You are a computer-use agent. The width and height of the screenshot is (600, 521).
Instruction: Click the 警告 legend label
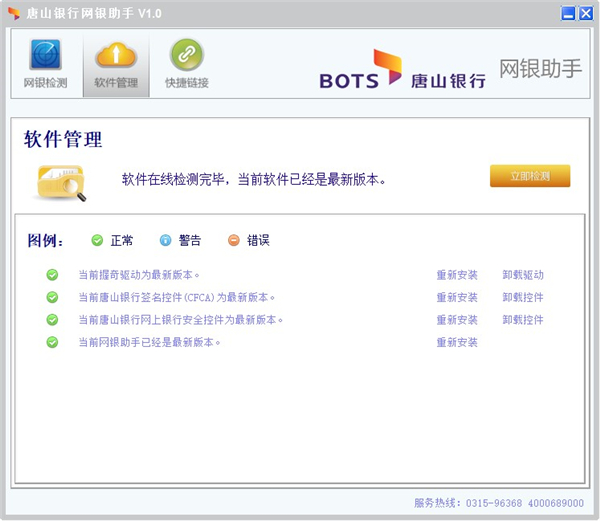coord(190,240)
